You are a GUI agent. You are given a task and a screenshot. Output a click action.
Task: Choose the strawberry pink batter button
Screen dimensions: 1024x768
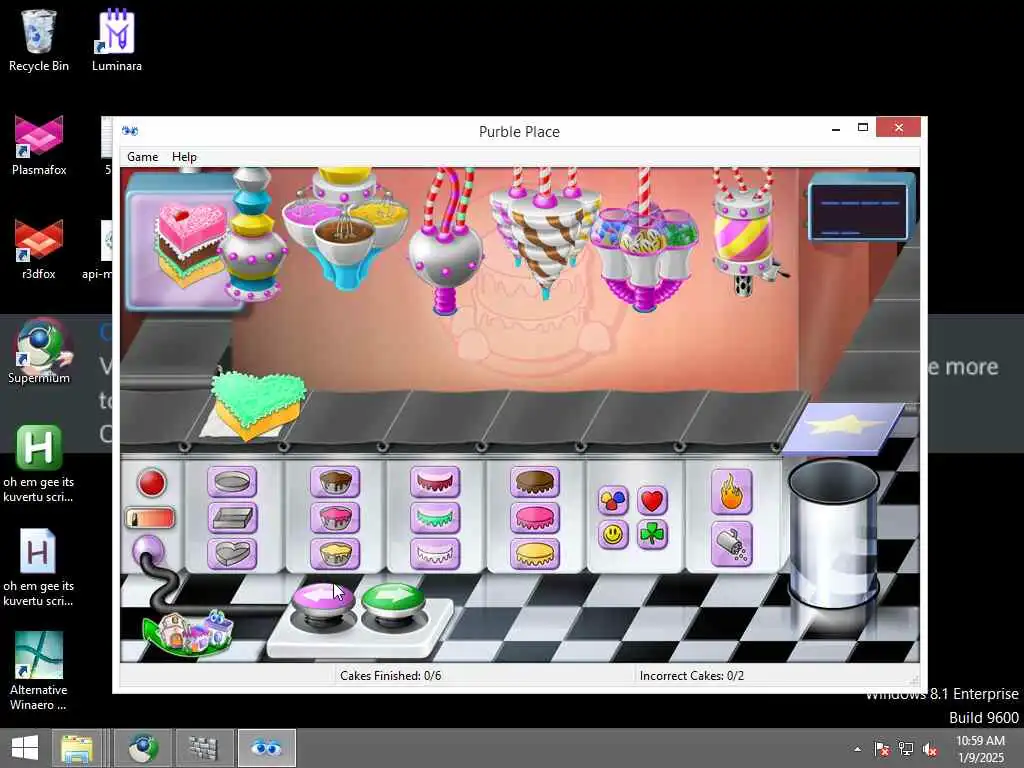click(x=334, y=518)
